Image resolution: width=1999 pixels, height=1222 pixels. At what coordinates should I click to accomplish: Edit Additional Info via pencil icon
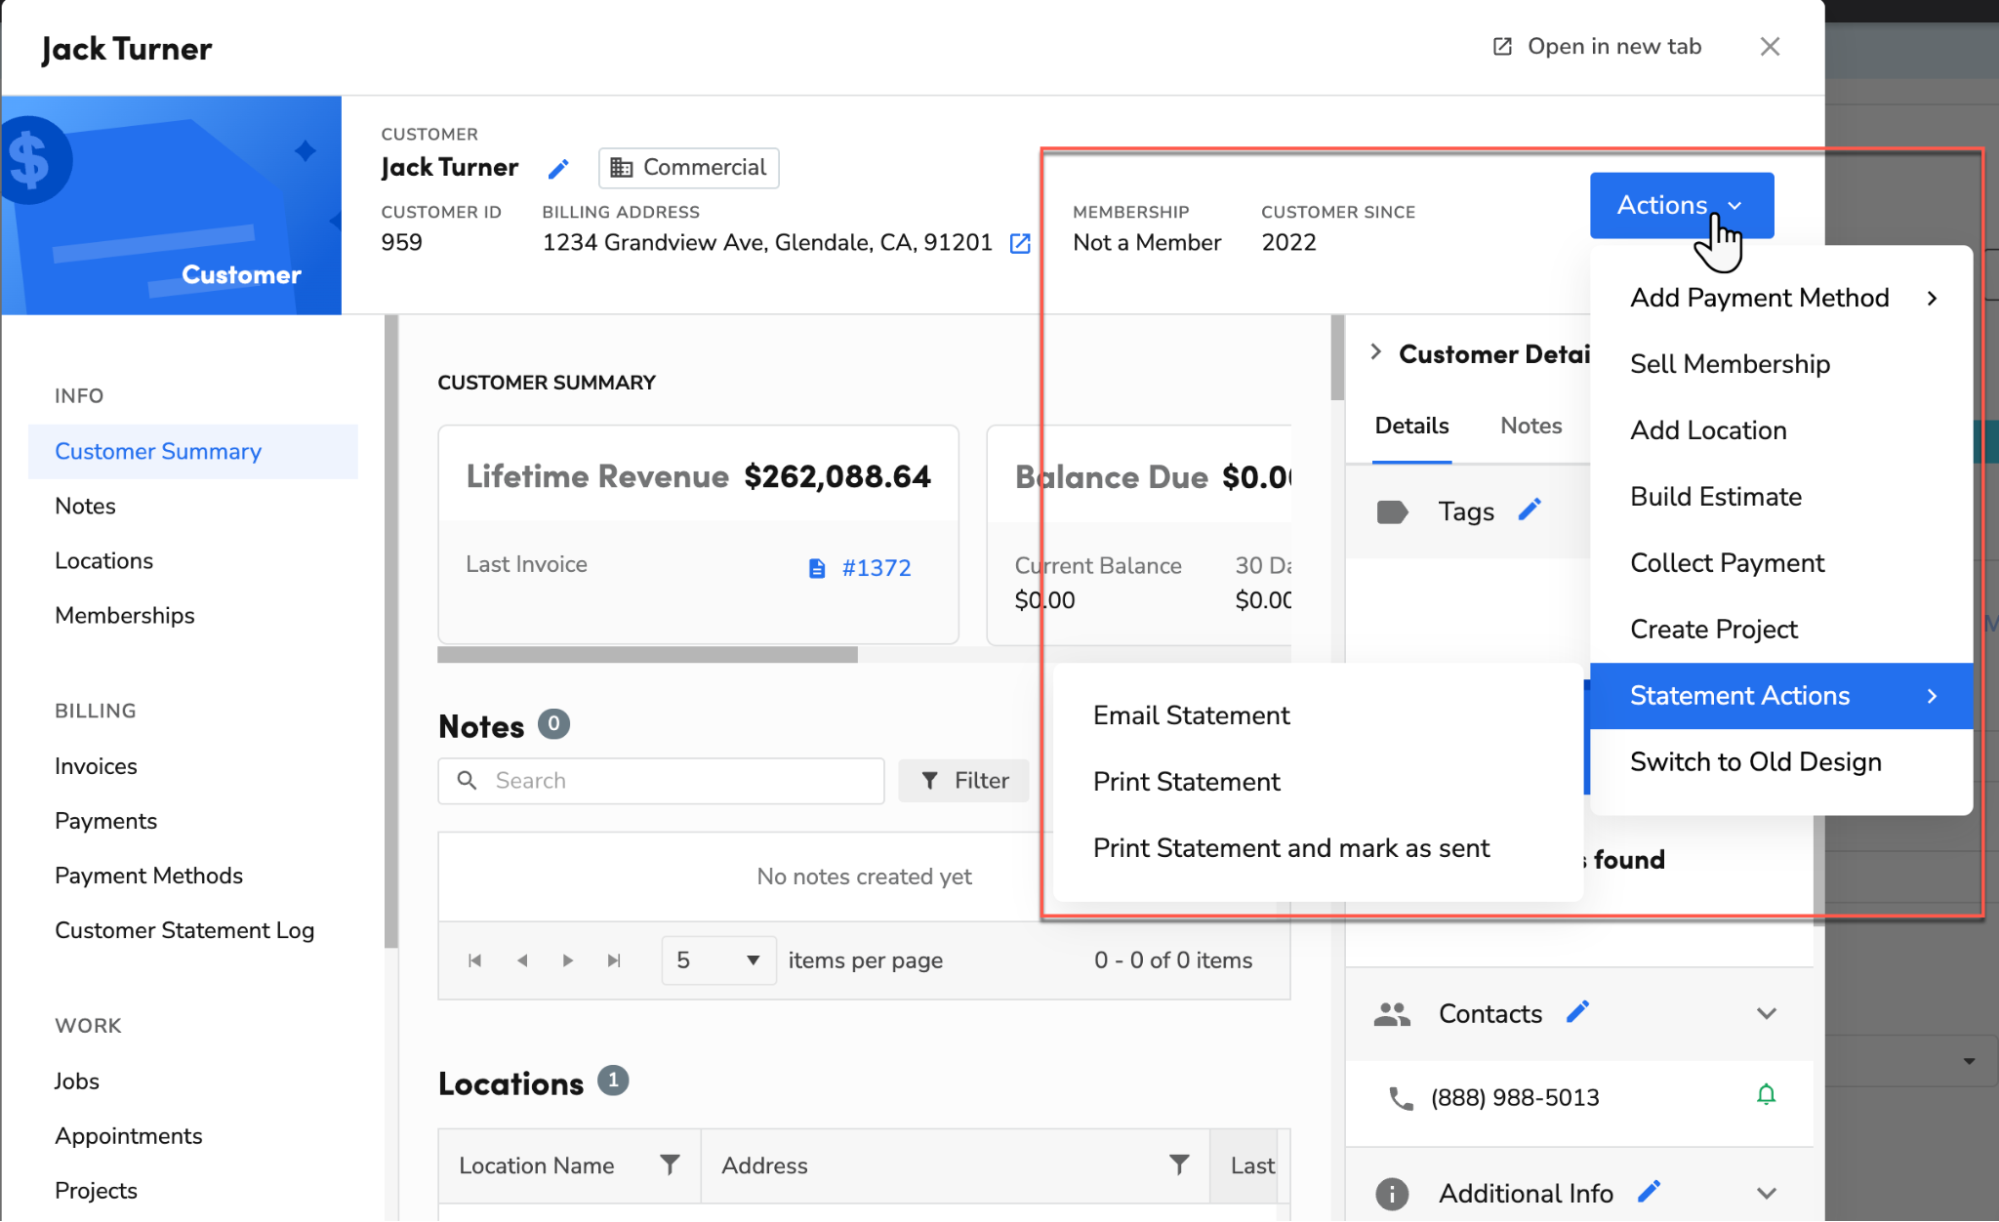pyautogui.click(x=1649, y=1191)
